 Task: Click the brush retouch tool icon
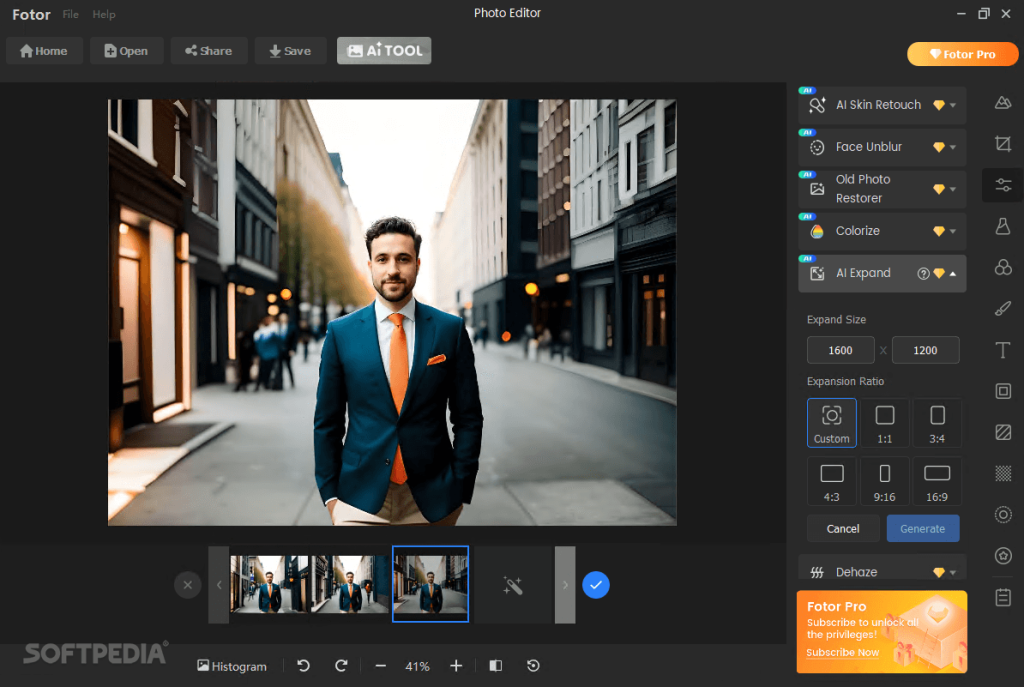pos(1003,308)
